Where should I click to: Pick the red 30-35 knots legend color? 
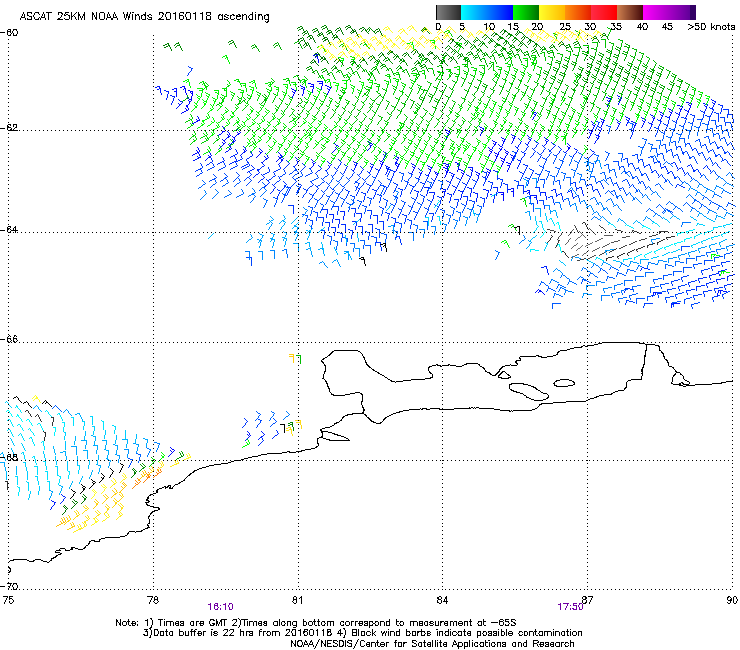(x=604, y=12)
